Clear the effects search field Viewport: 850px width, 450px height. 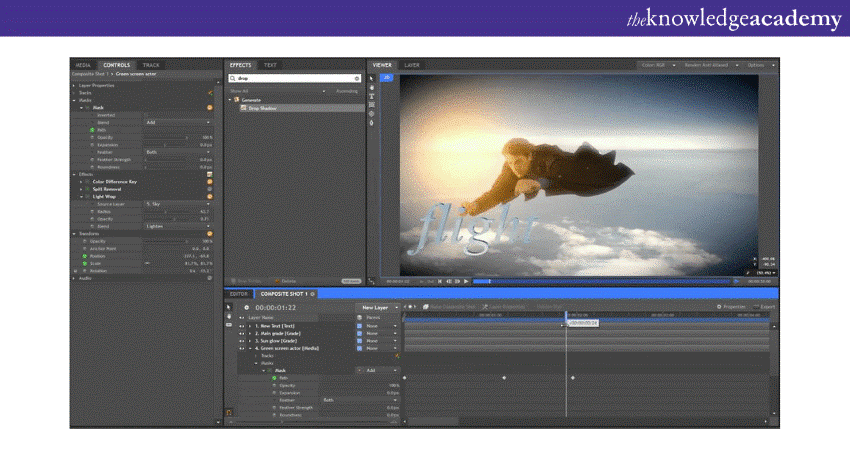click(357, 78)
